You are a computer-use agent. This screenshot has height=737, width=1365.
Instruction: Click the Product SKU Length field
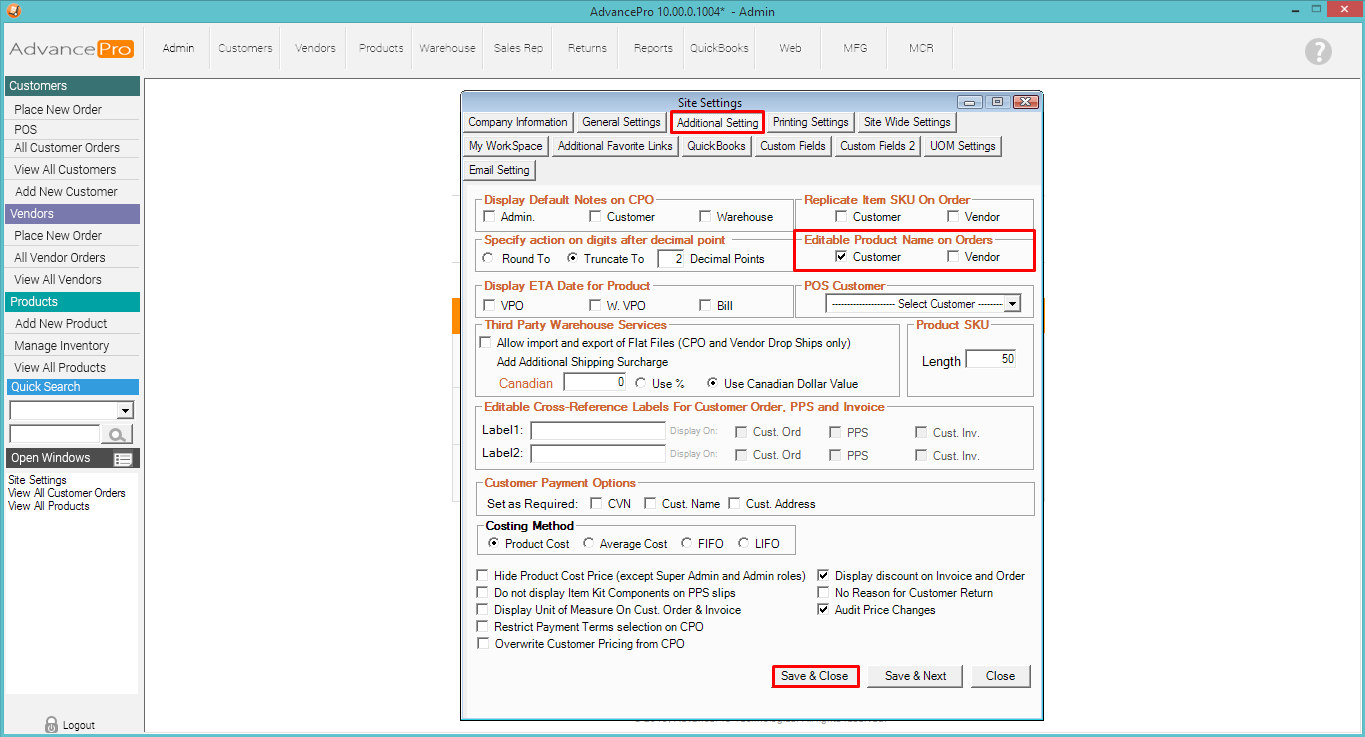(990, 360)
